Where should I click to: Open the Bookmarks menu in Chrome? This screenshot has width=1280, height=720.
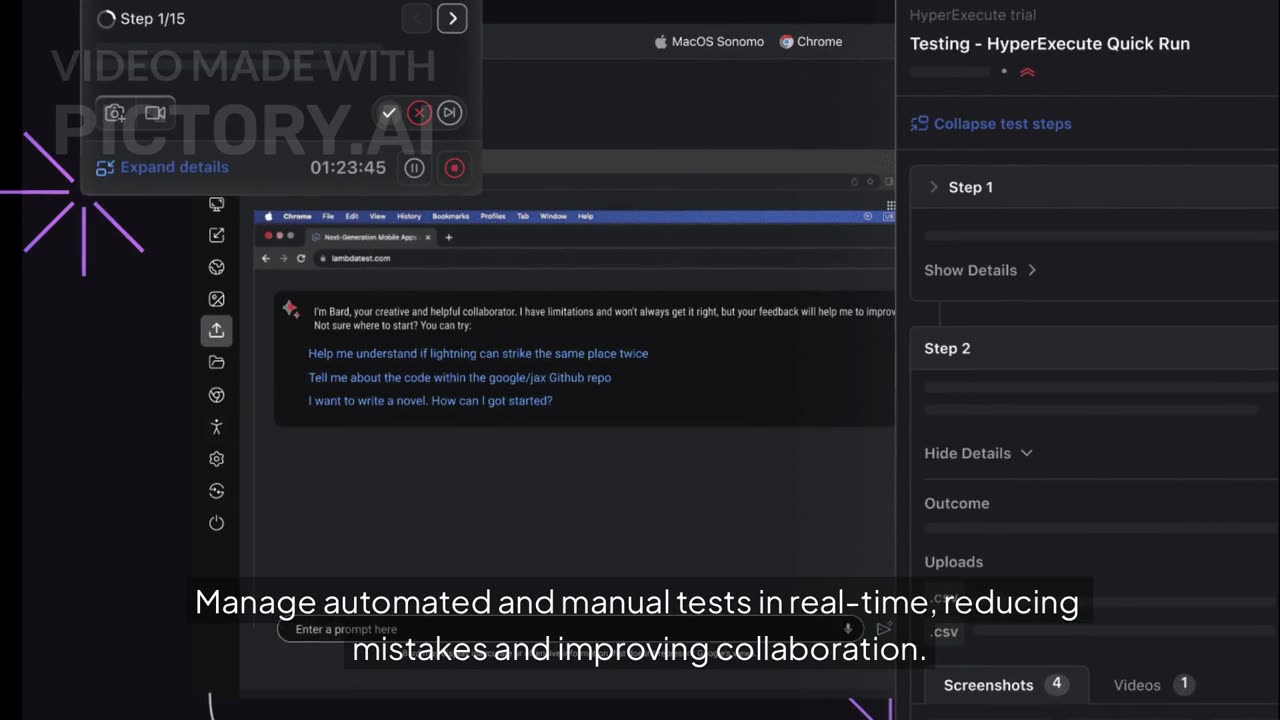451,216
